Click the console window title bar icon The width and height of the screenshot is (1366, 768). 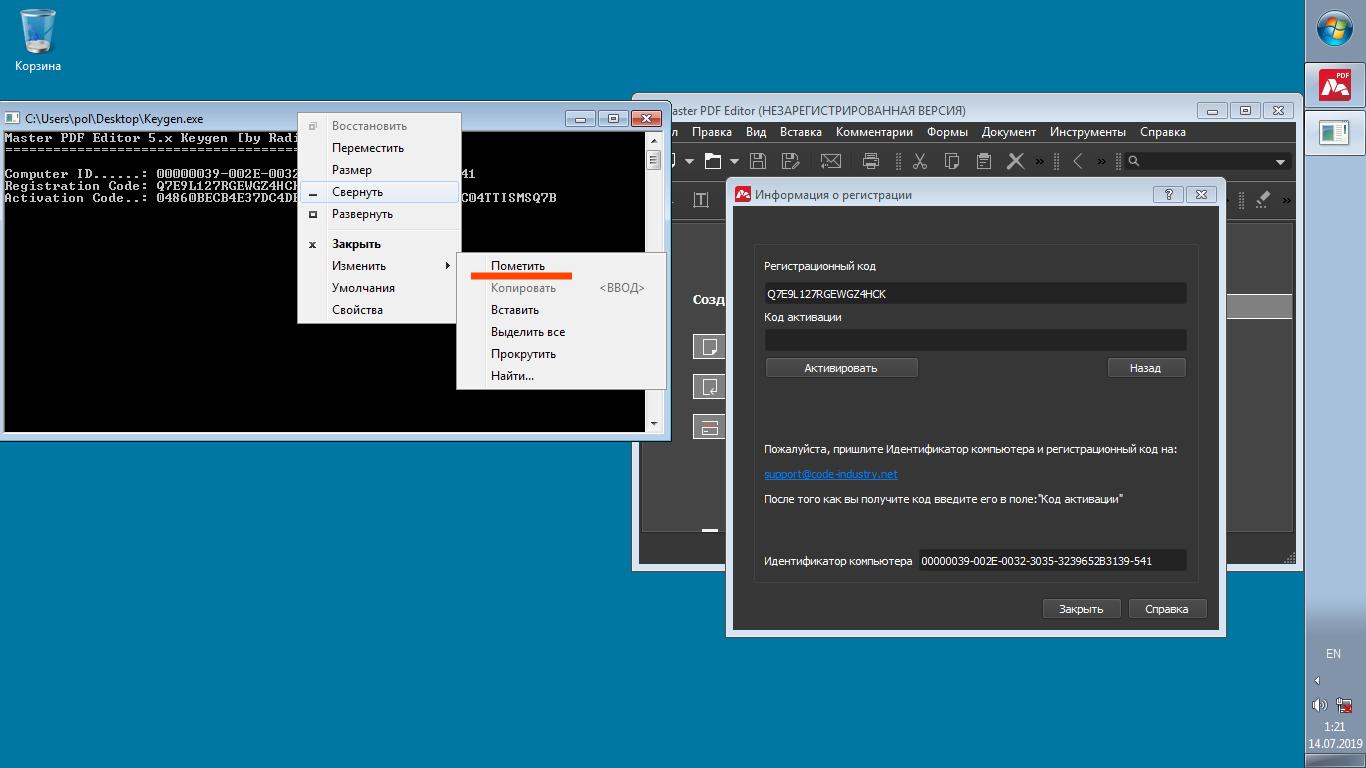click(x=13, y=118)
